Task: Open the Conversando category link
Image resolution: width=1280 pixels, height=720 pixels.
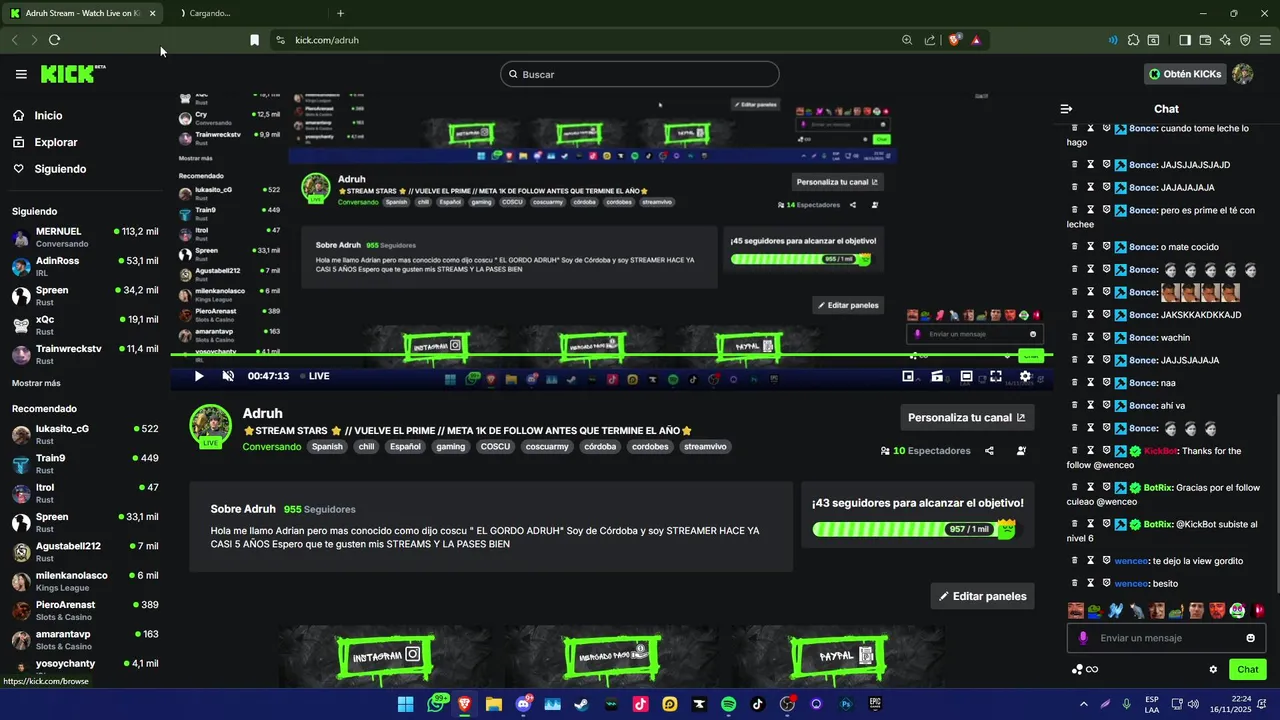Action: (271, 447)
